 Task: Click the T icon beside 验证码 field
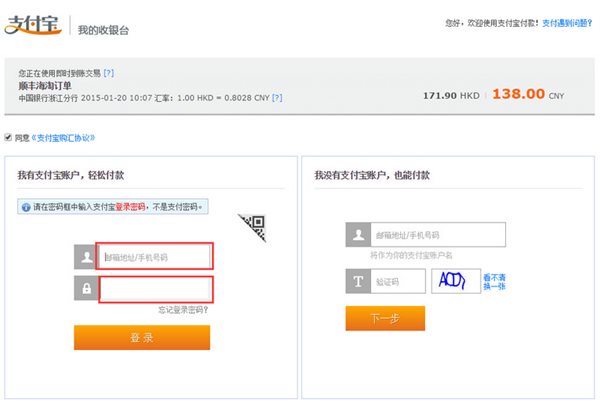click(357, 282)
